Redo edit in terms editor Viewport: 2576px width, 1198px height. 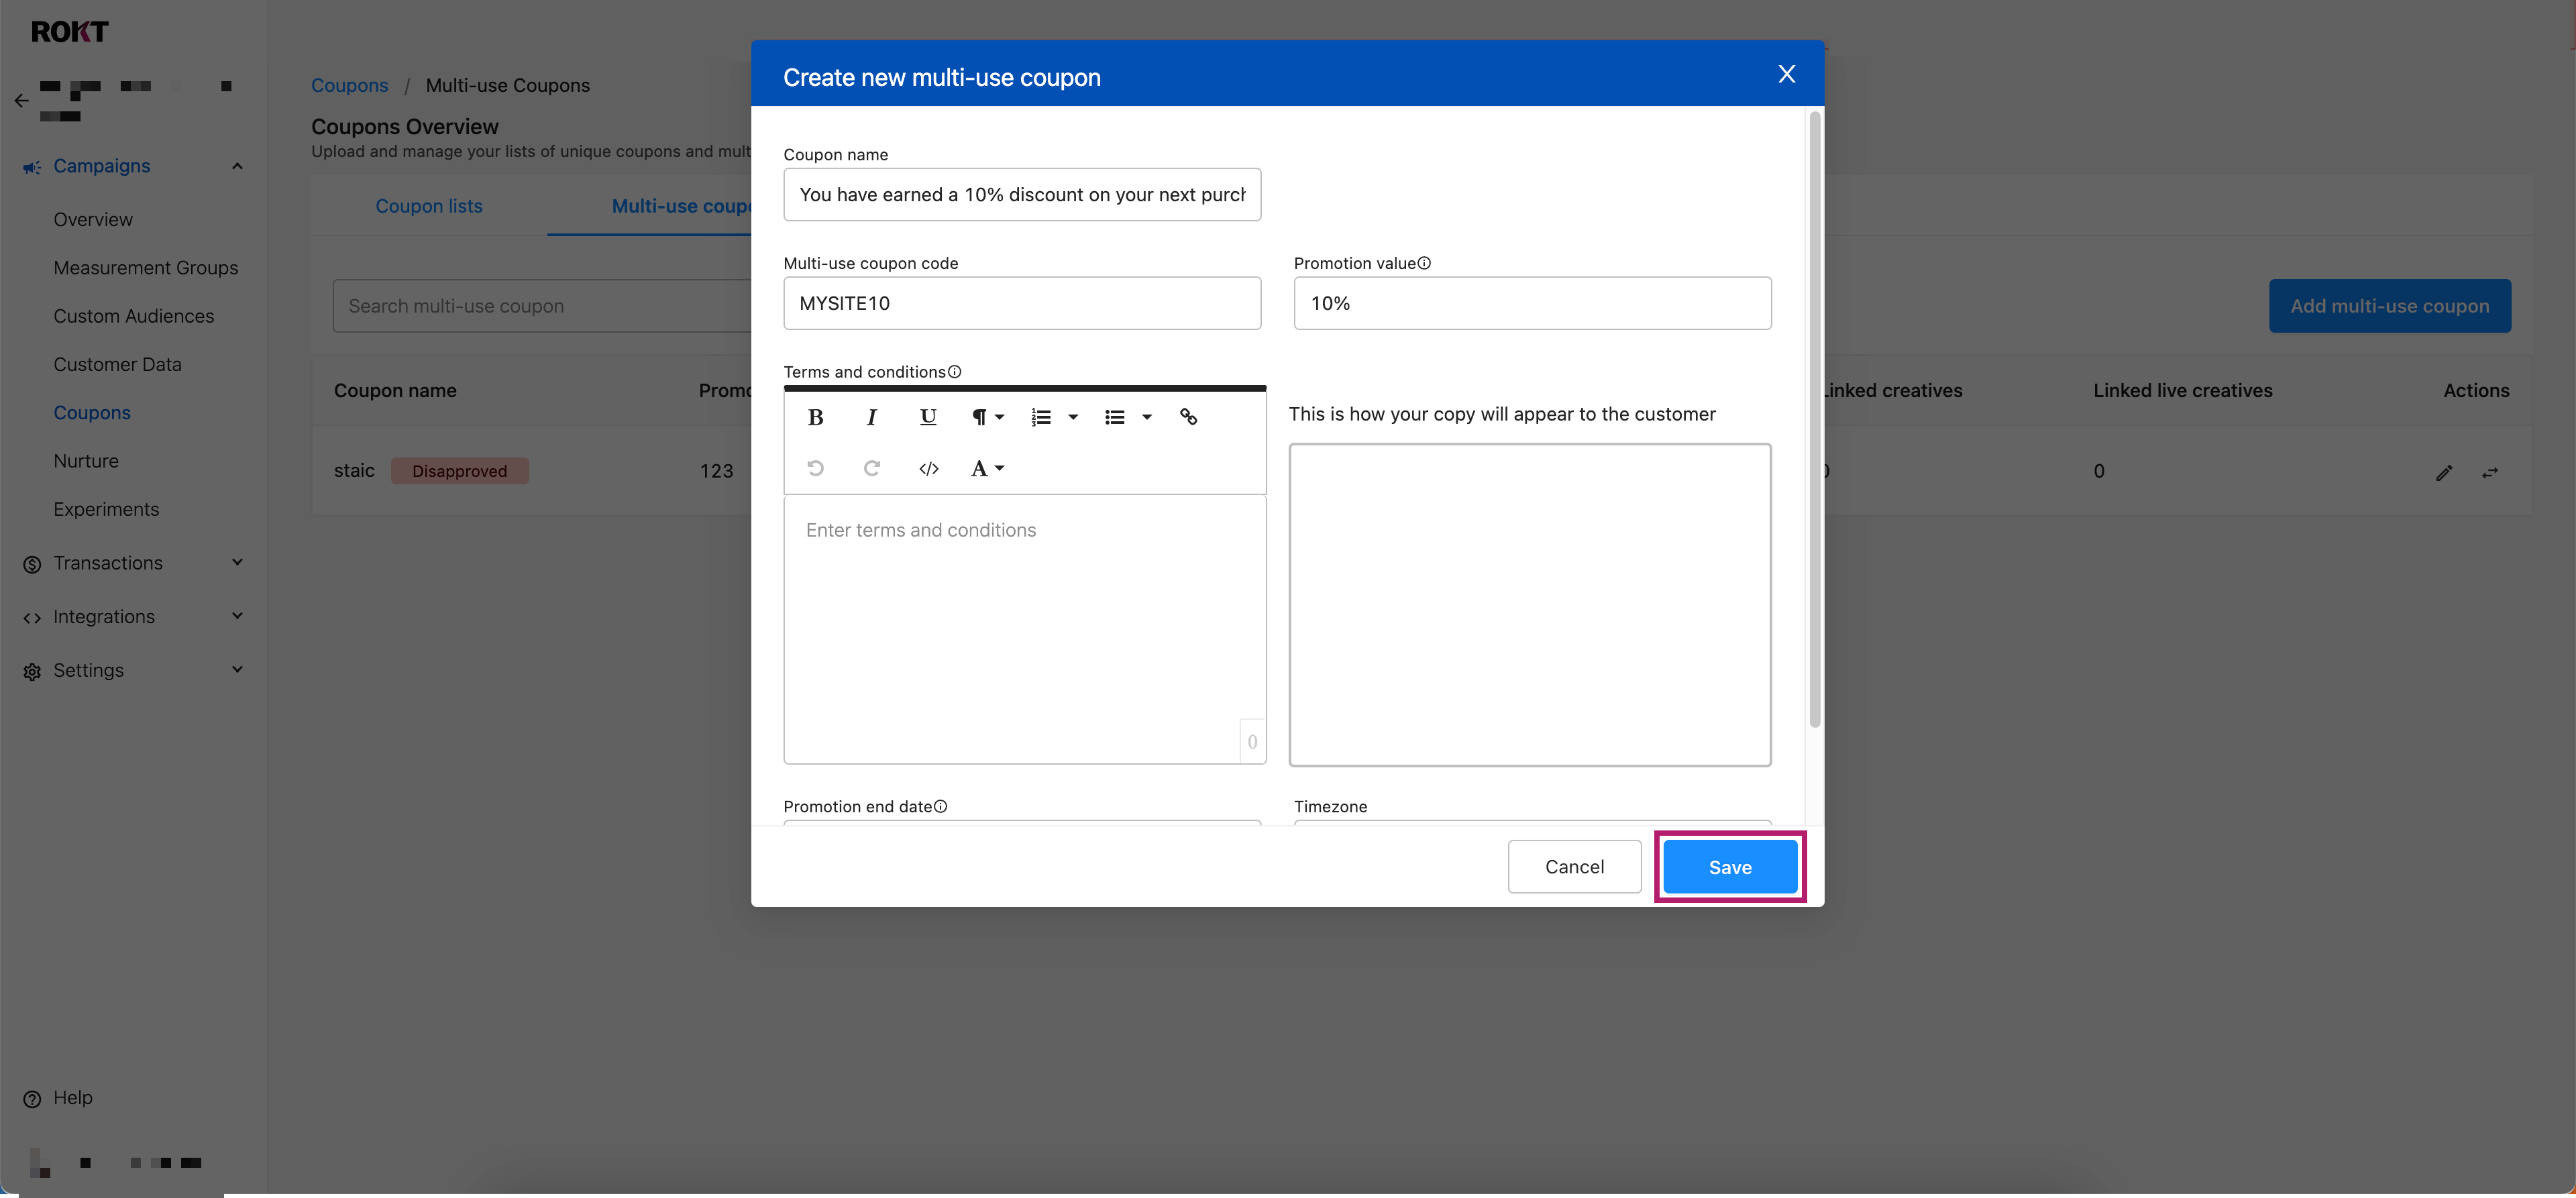pyautogui.click(x=871, y=468)
